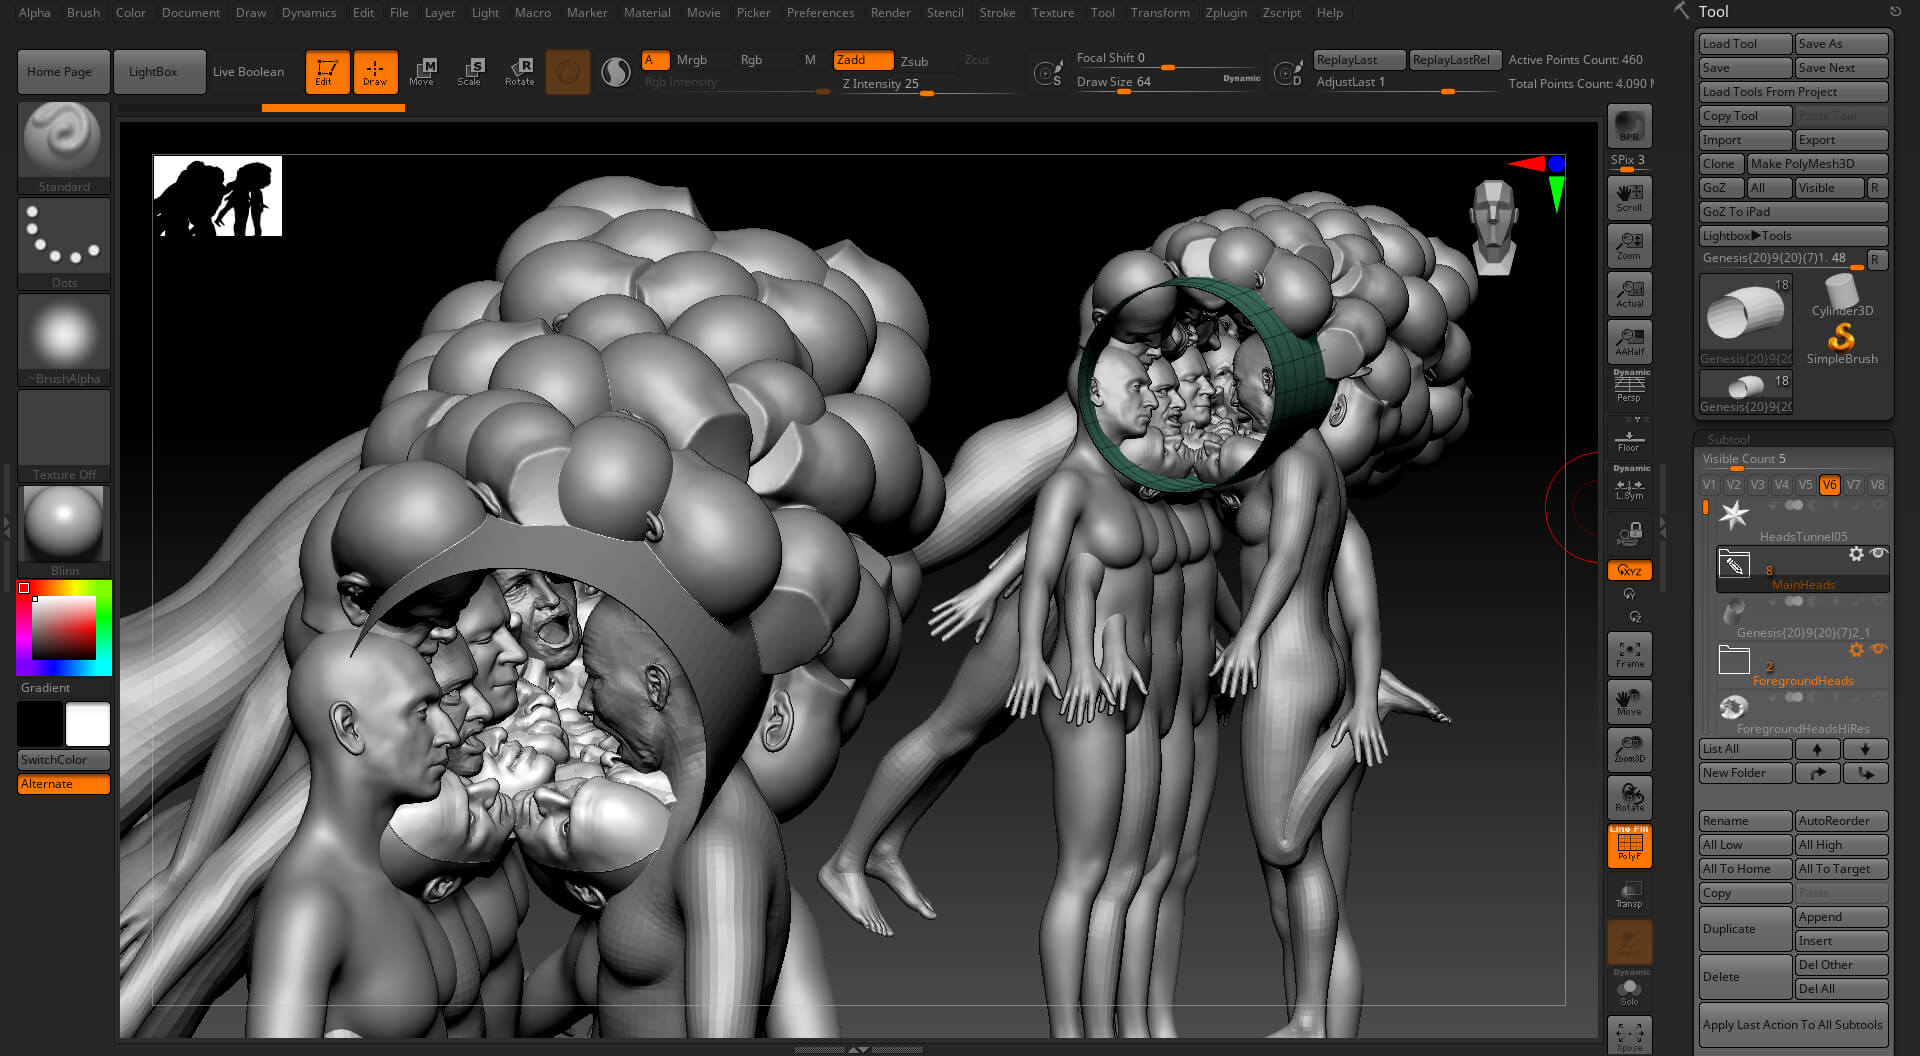Toggle PolyF line fill display

1629,846
